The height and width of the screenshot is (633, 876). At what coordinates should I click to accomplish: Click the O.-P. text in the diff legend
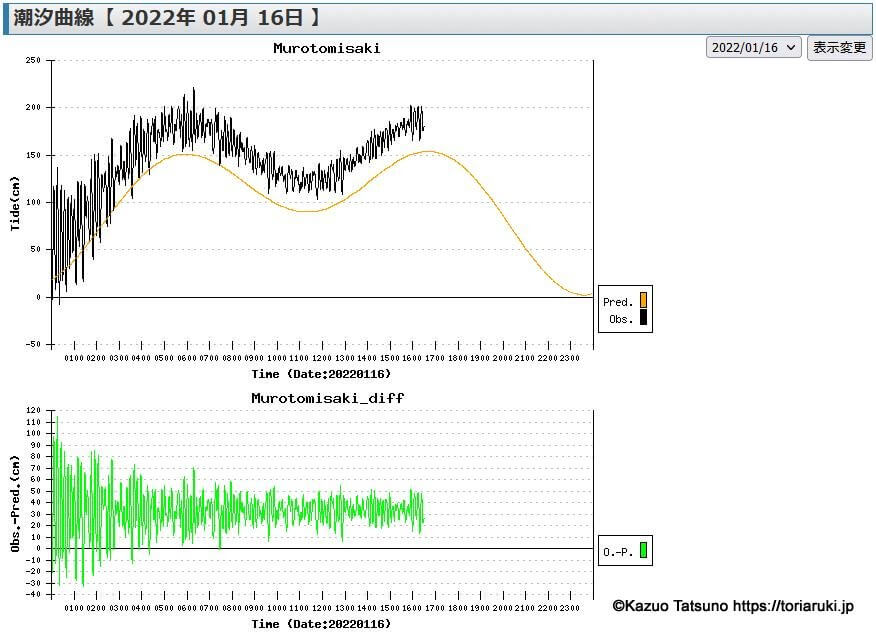pos(617,551)
